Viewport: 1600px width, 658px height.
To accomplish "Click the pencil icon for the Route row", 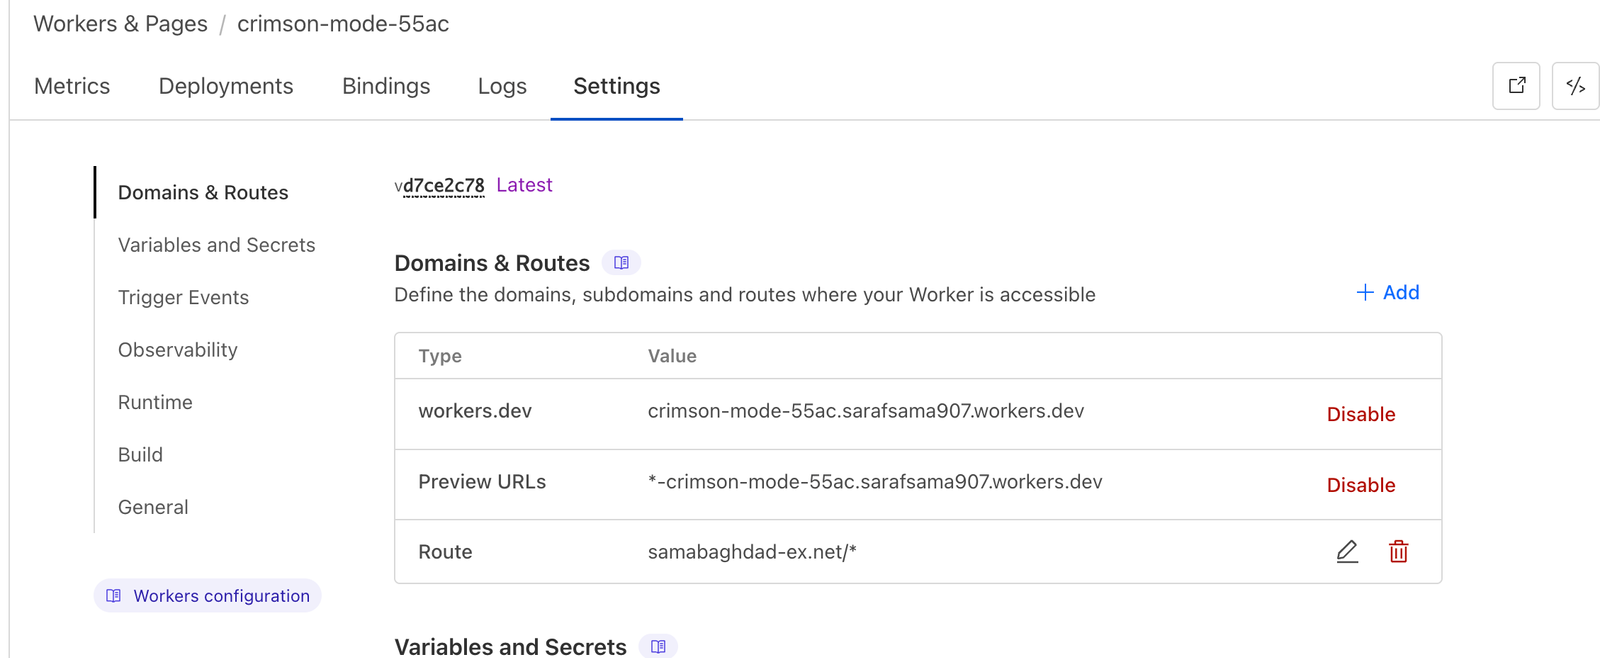I will 1347,552.
